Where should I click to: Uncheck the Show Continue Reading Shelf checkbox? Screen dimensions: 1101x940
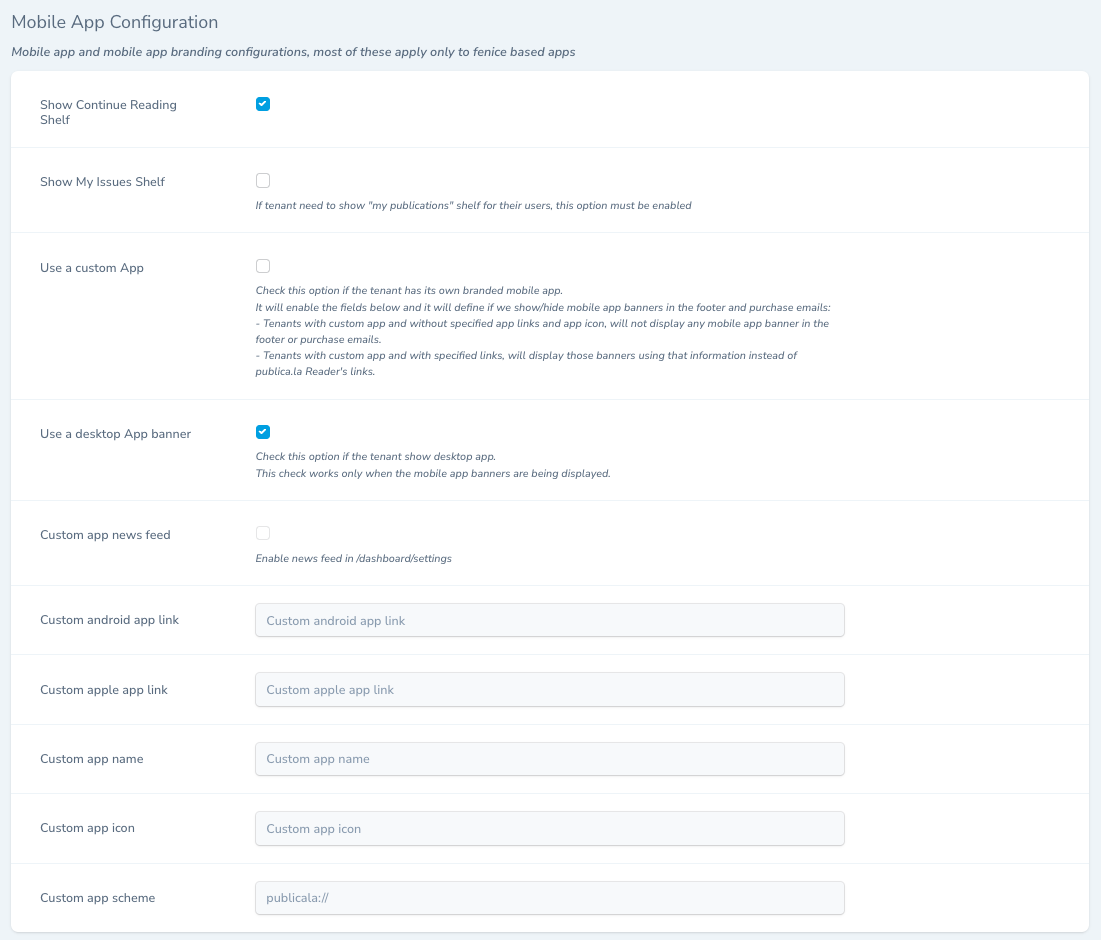point(263,104)
